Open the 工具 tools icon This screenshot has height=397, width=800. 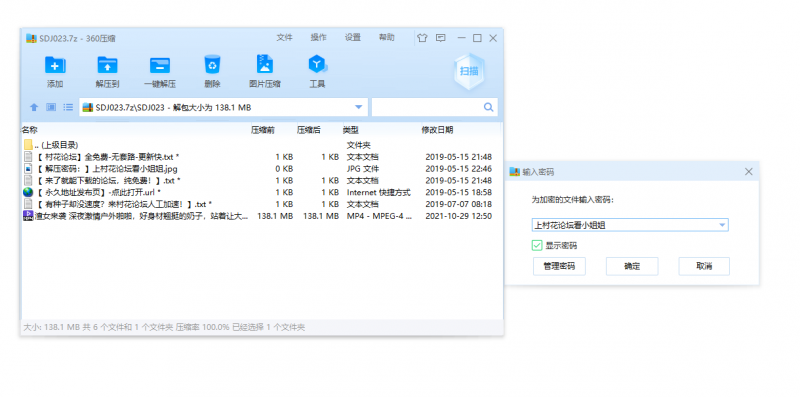coord(317,65)
